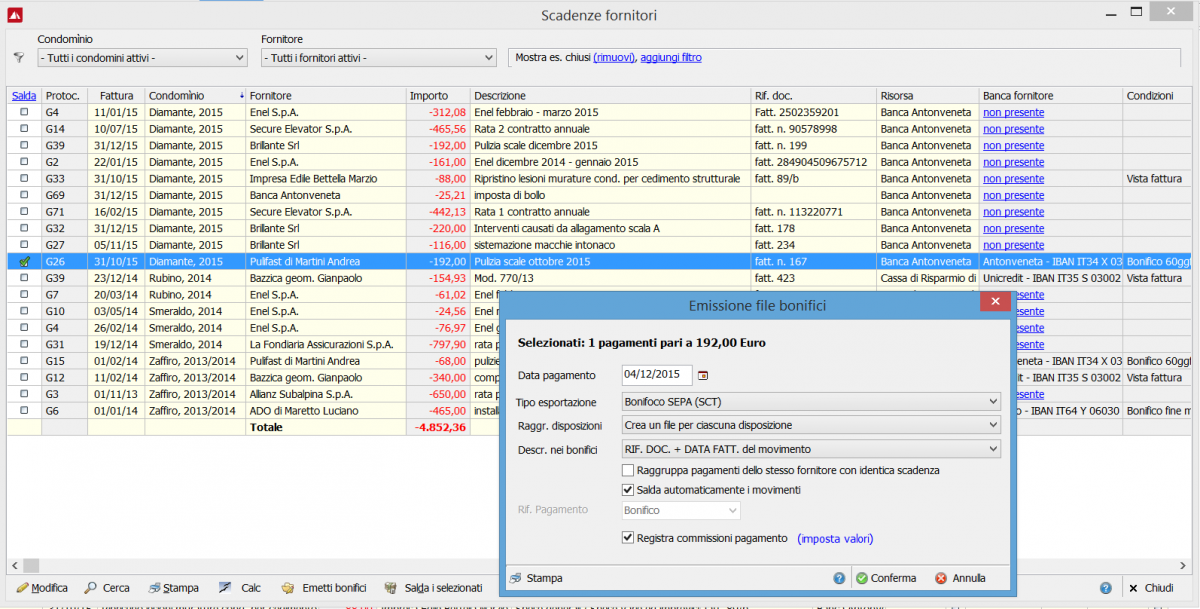Tick the Salda checkbox for row G14
The height and width of the screenshot is (609, 1200).
point(24,129)
